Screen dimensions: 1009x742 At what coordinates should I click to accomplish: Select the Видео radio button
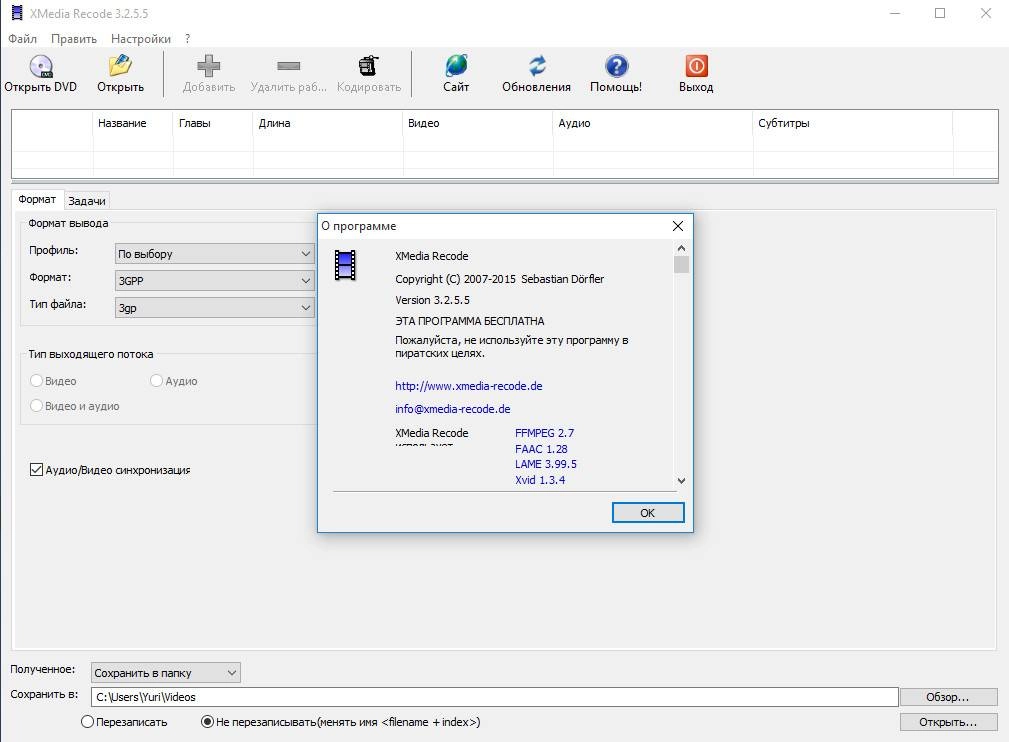(37, 381)
